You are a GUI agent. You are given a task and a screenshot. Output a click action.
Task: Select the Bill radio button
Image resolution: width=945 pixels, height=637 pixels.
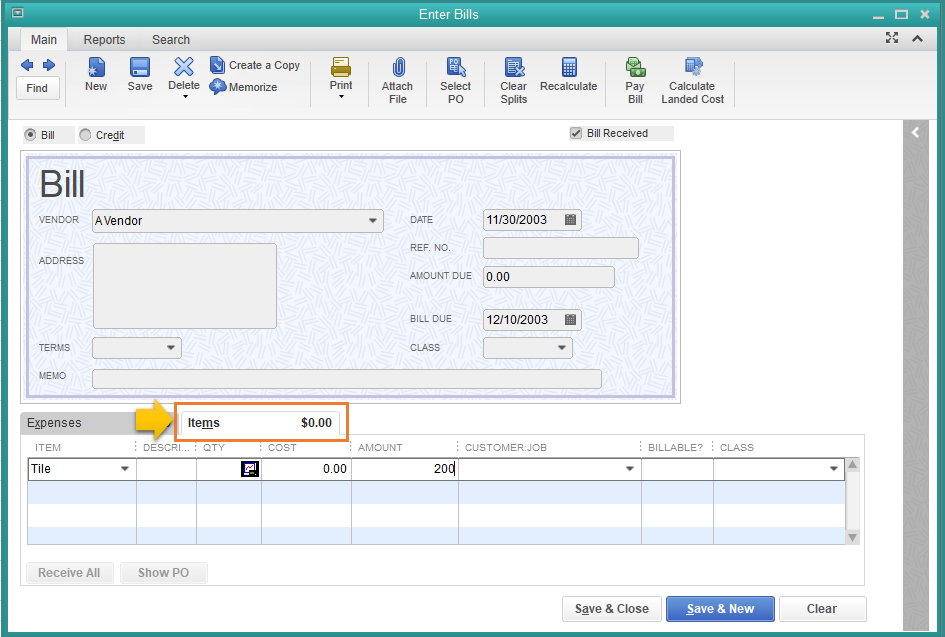tap(30, 135)
